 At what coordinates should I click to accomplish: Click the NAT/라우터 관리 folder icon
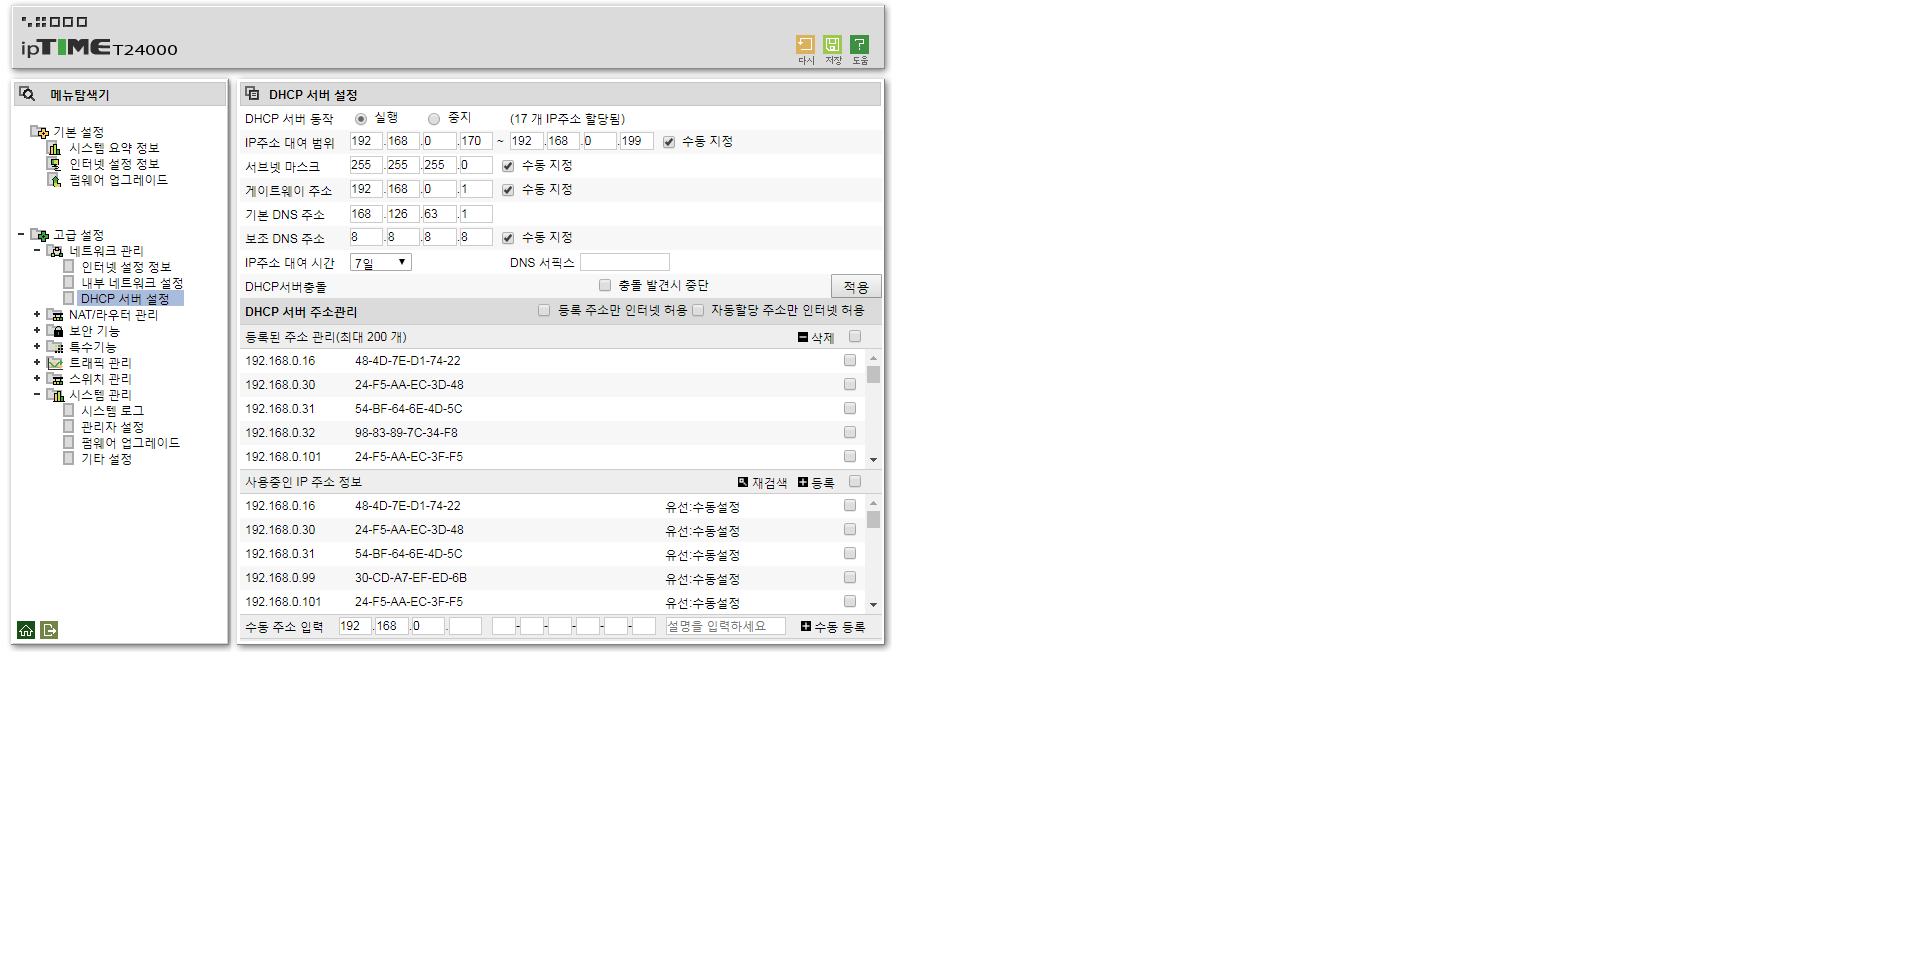55,315
